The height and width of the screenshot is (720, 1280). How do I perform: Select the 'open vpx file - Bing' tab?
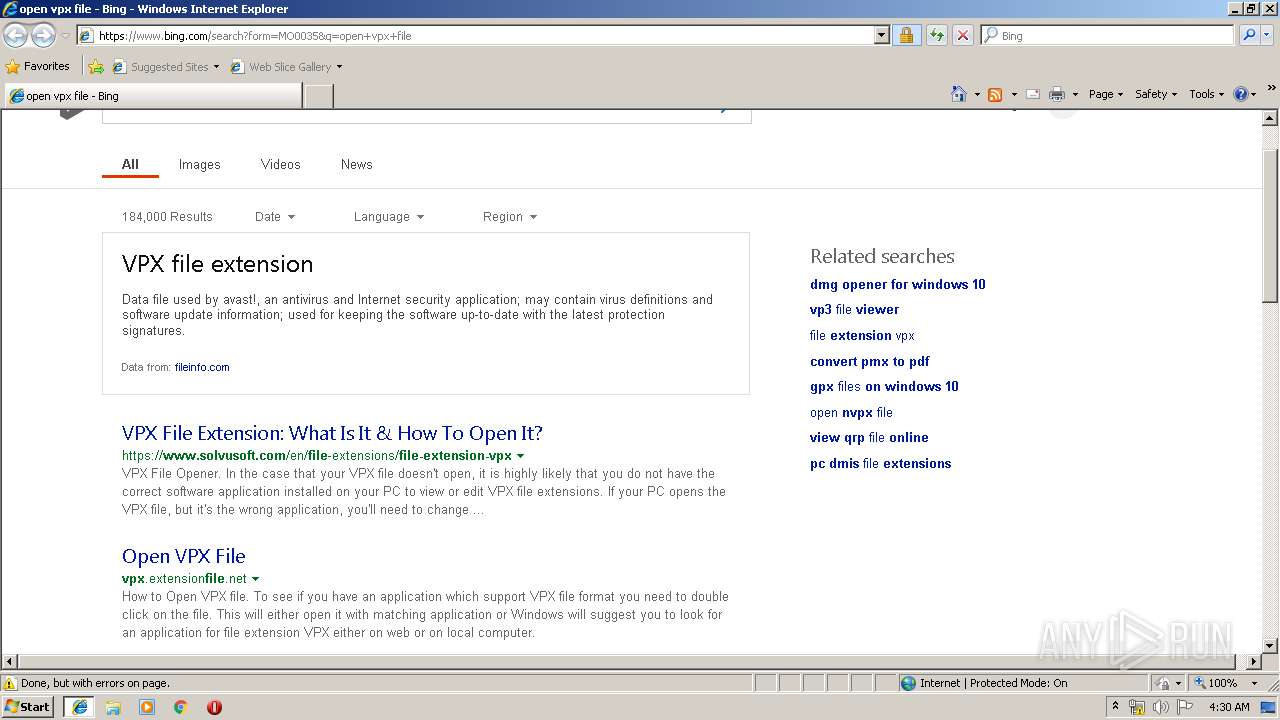click(153, 96)
